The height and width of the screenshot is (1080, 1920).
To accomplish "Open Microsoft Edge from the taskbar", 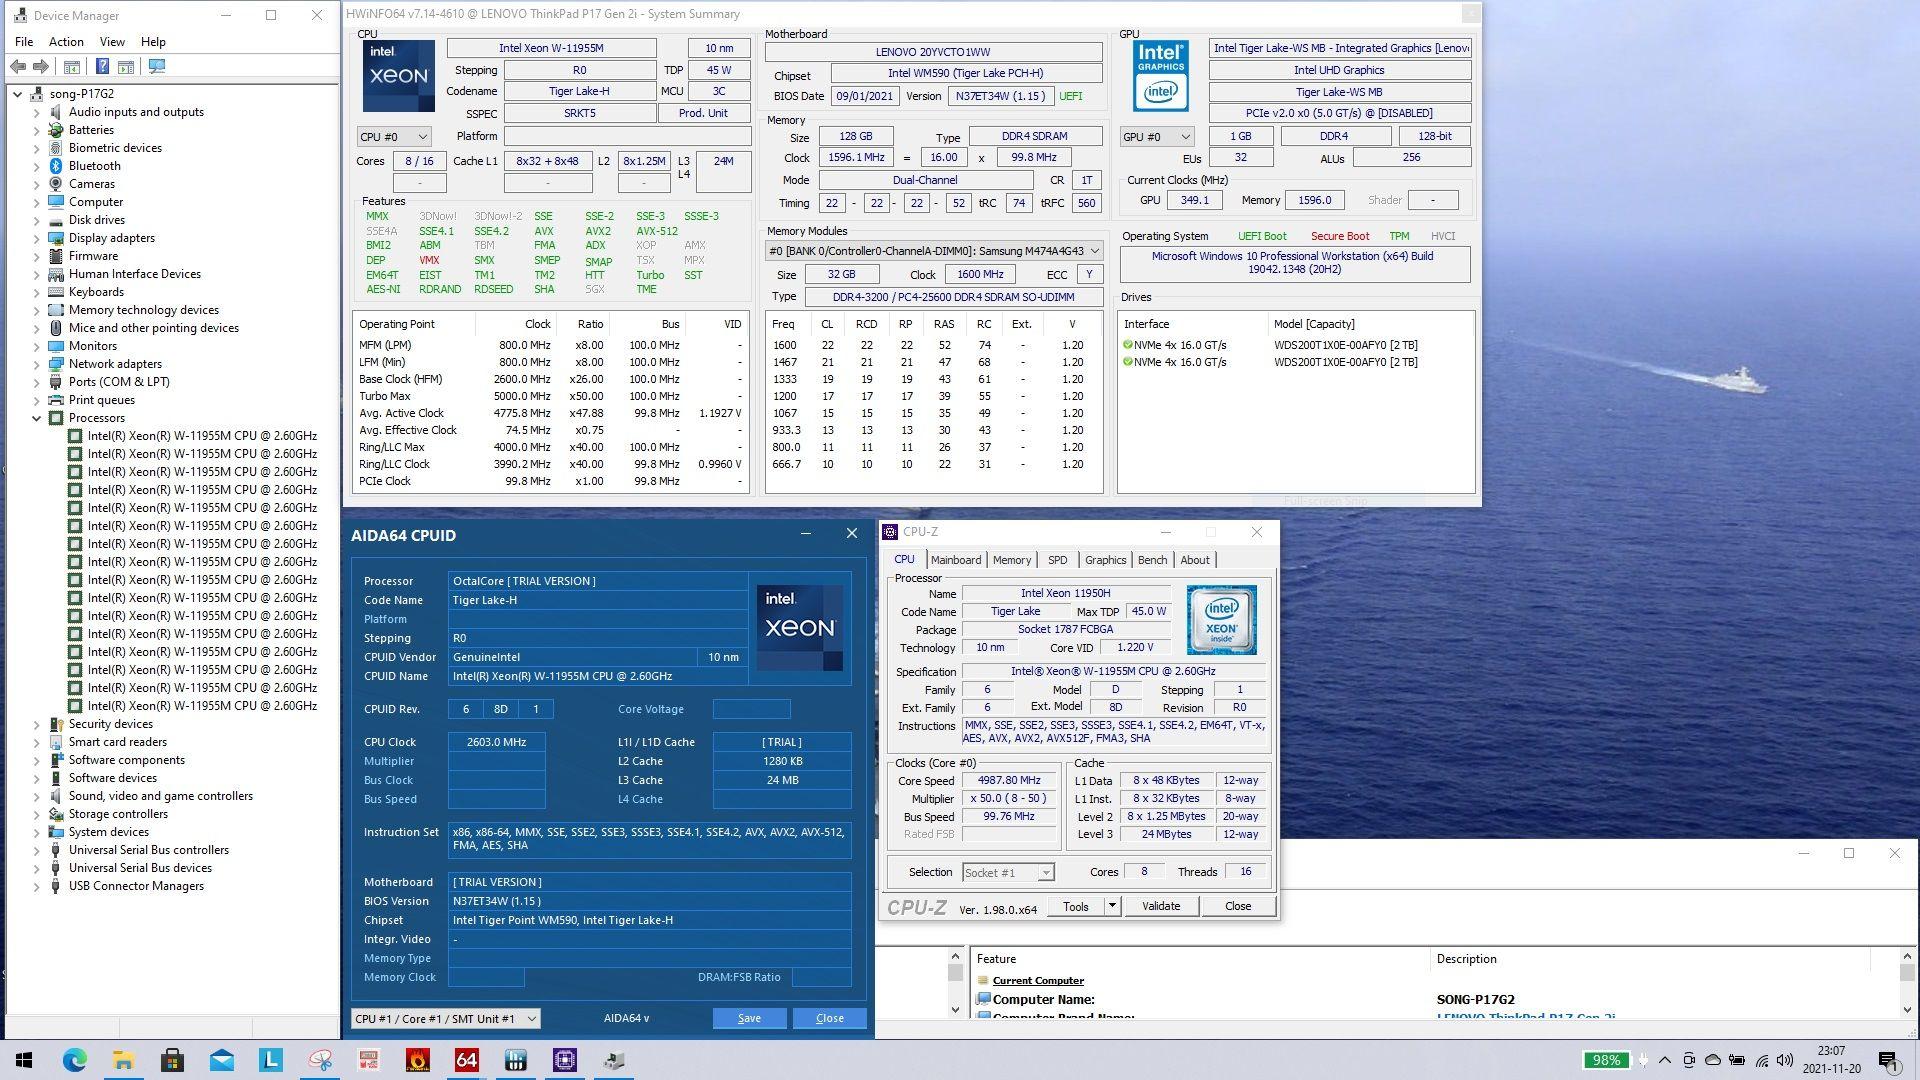I will point(74,1060).
